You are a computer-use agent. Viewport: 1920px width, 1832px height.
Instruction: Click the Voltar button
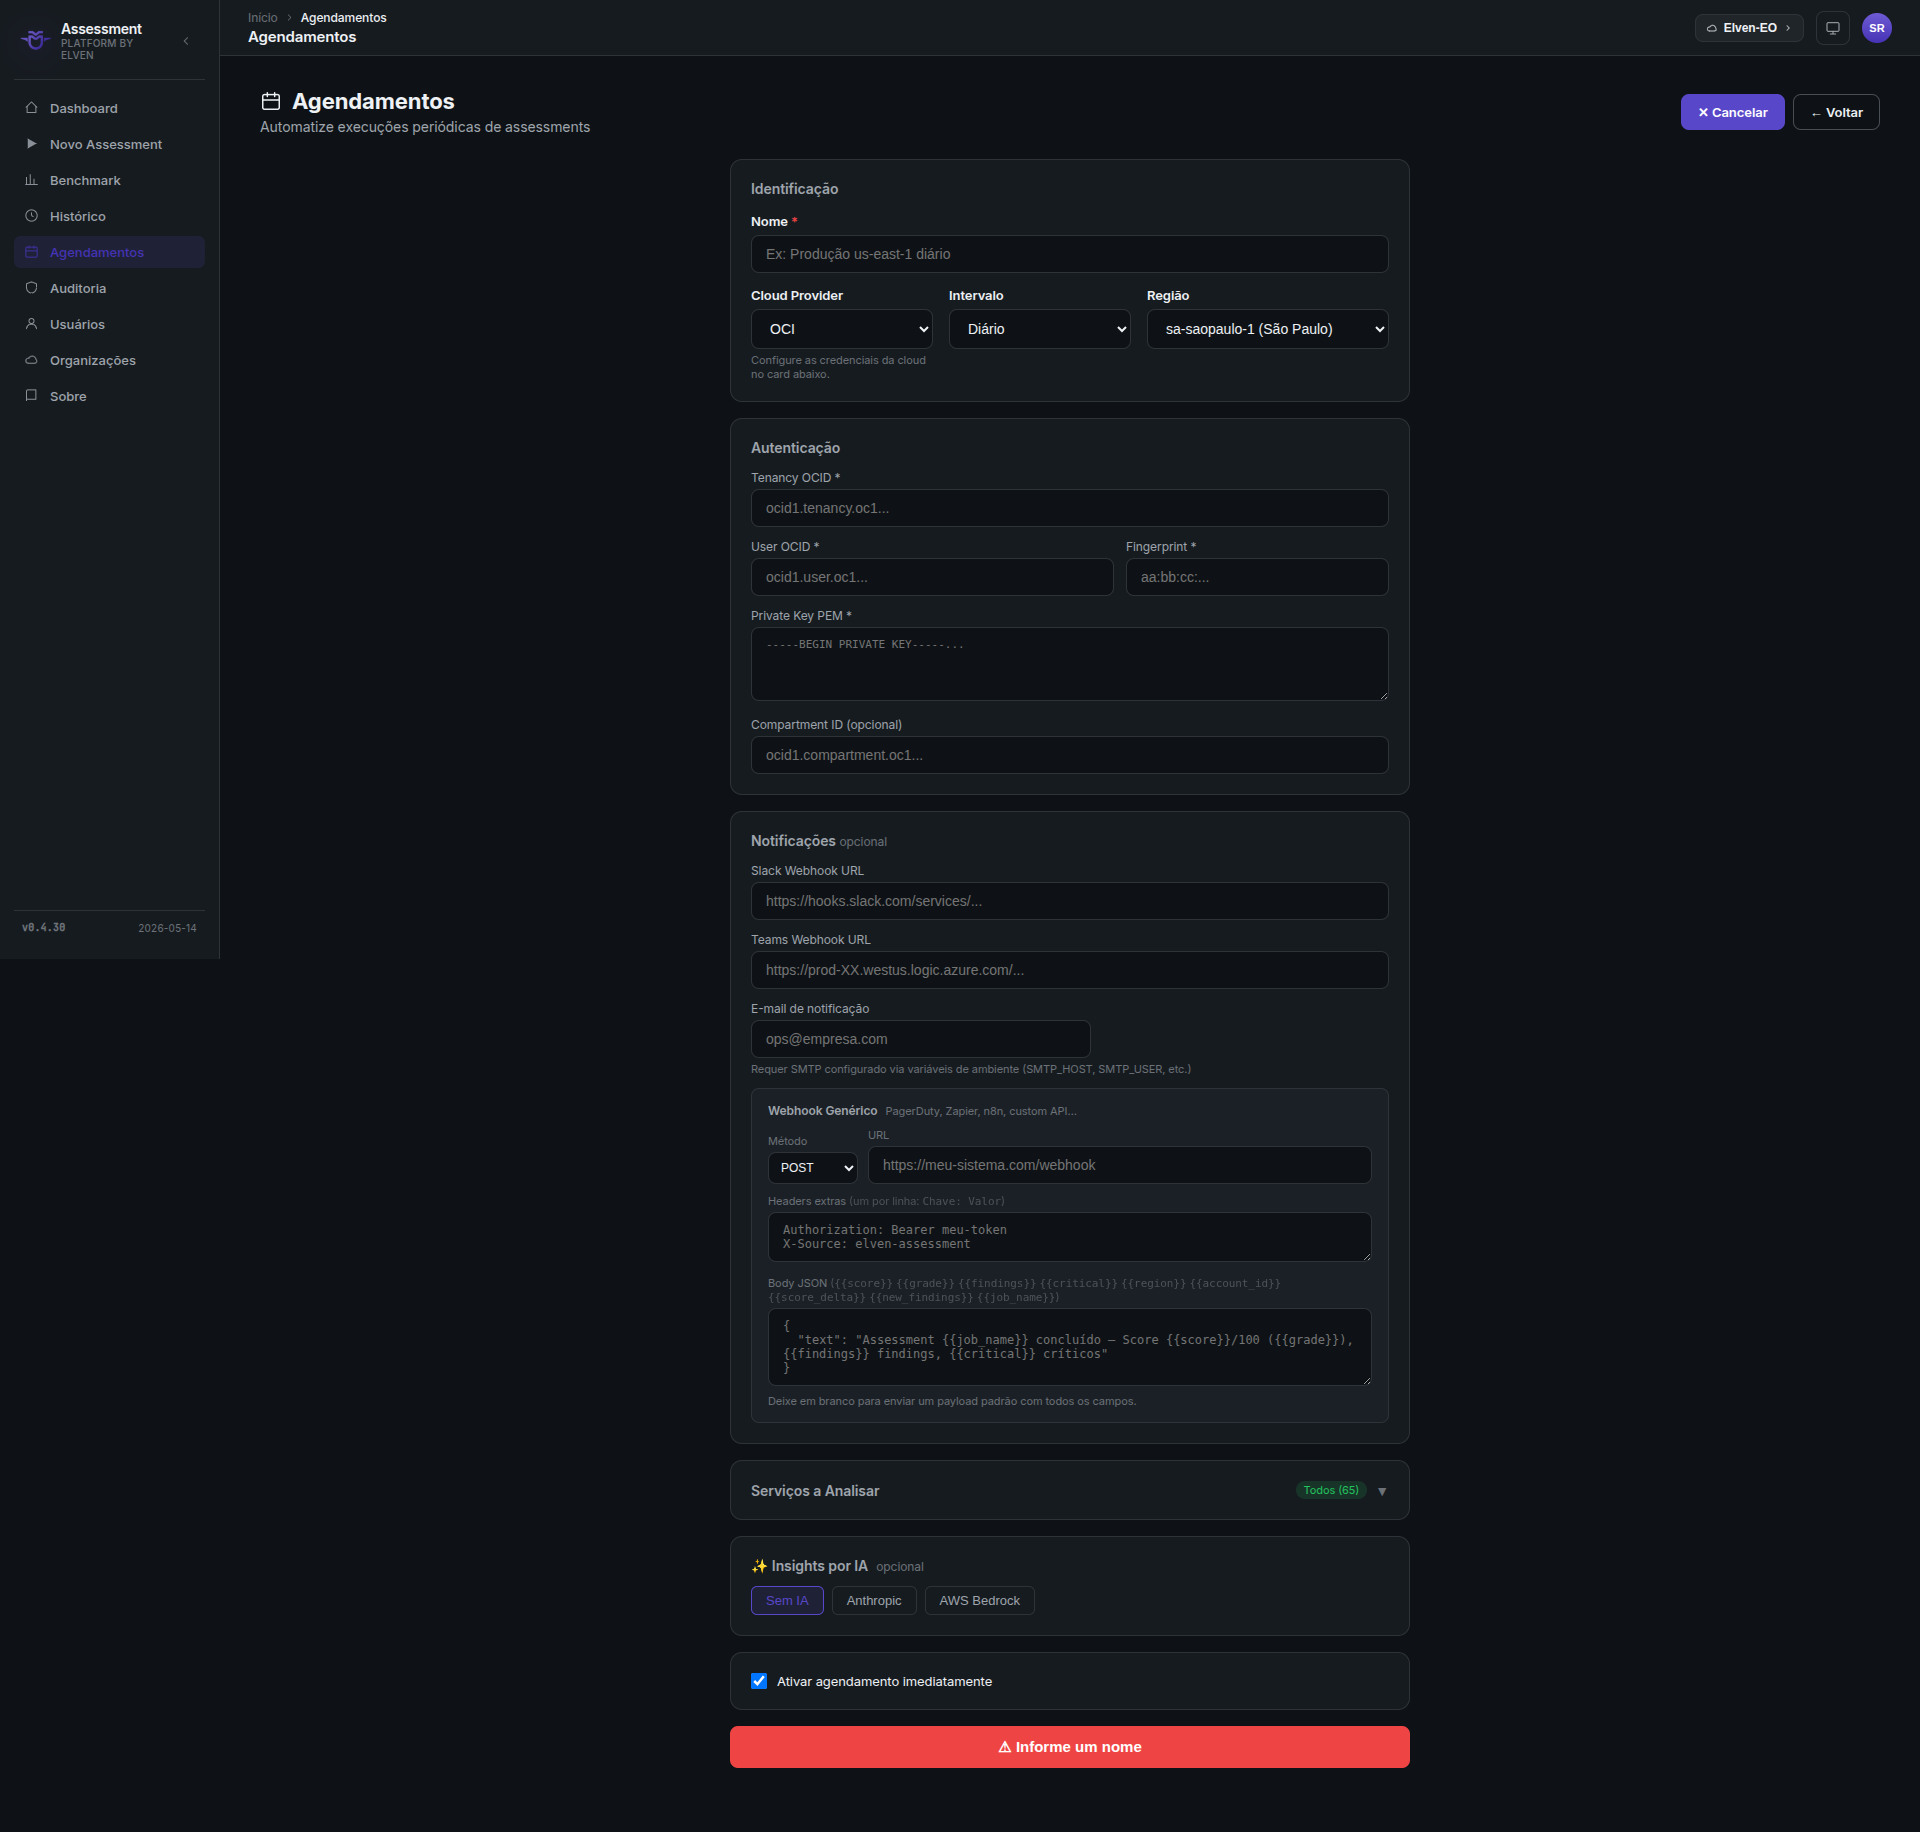pos(1836,112)
